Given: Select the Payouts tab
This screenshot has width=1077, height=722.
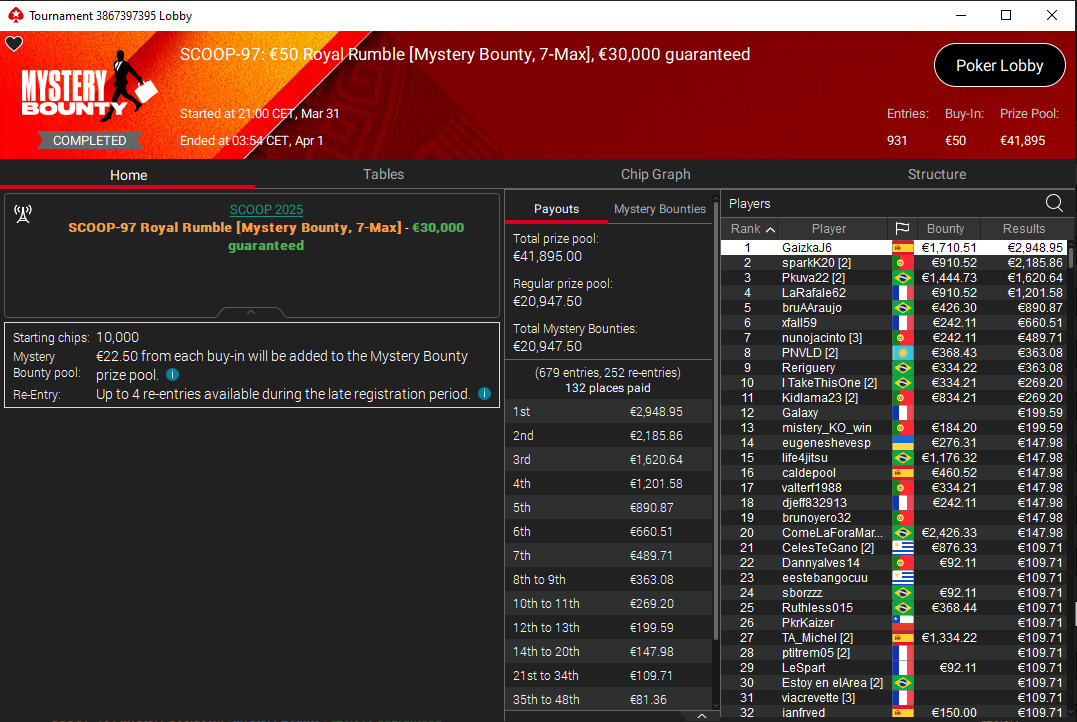Looking at the screenshot, I should (x=556, y=209).
